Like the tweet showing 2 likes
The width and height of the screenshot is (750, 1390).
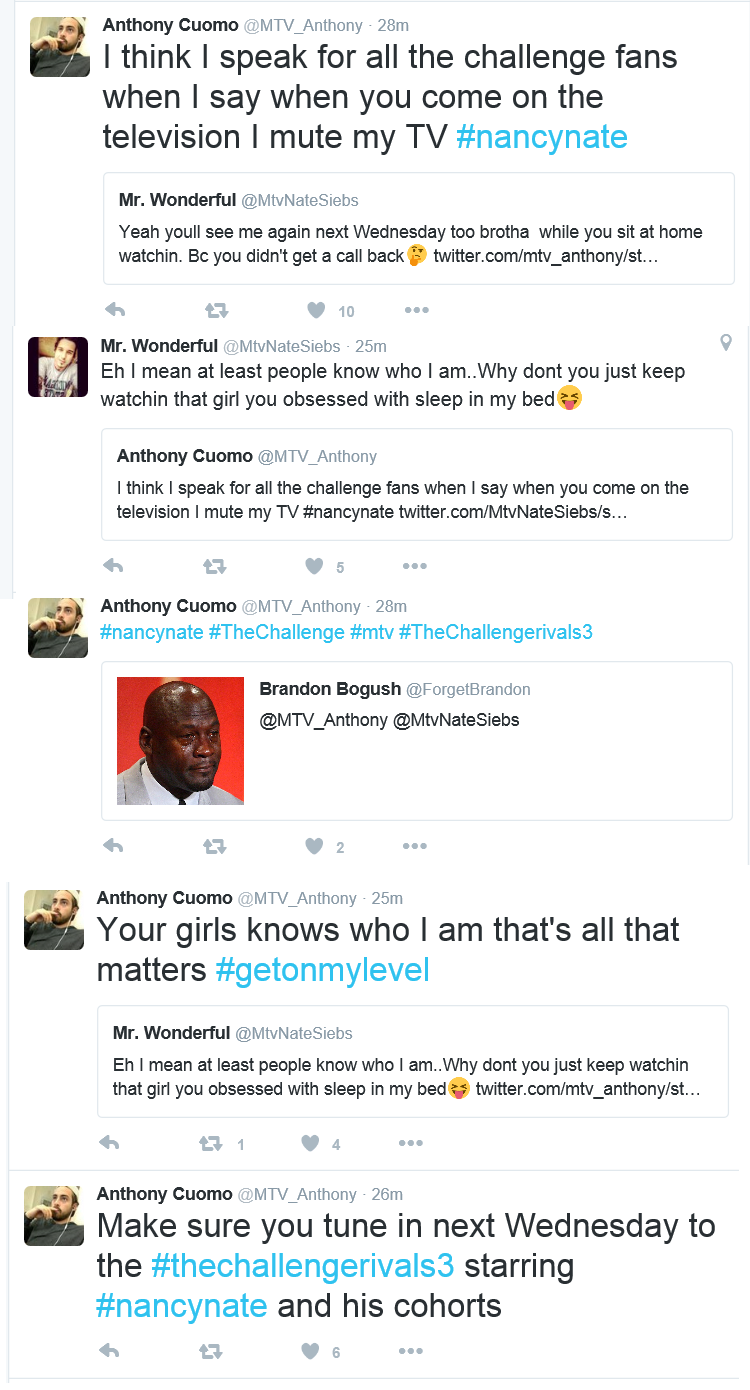click(314, 846)
